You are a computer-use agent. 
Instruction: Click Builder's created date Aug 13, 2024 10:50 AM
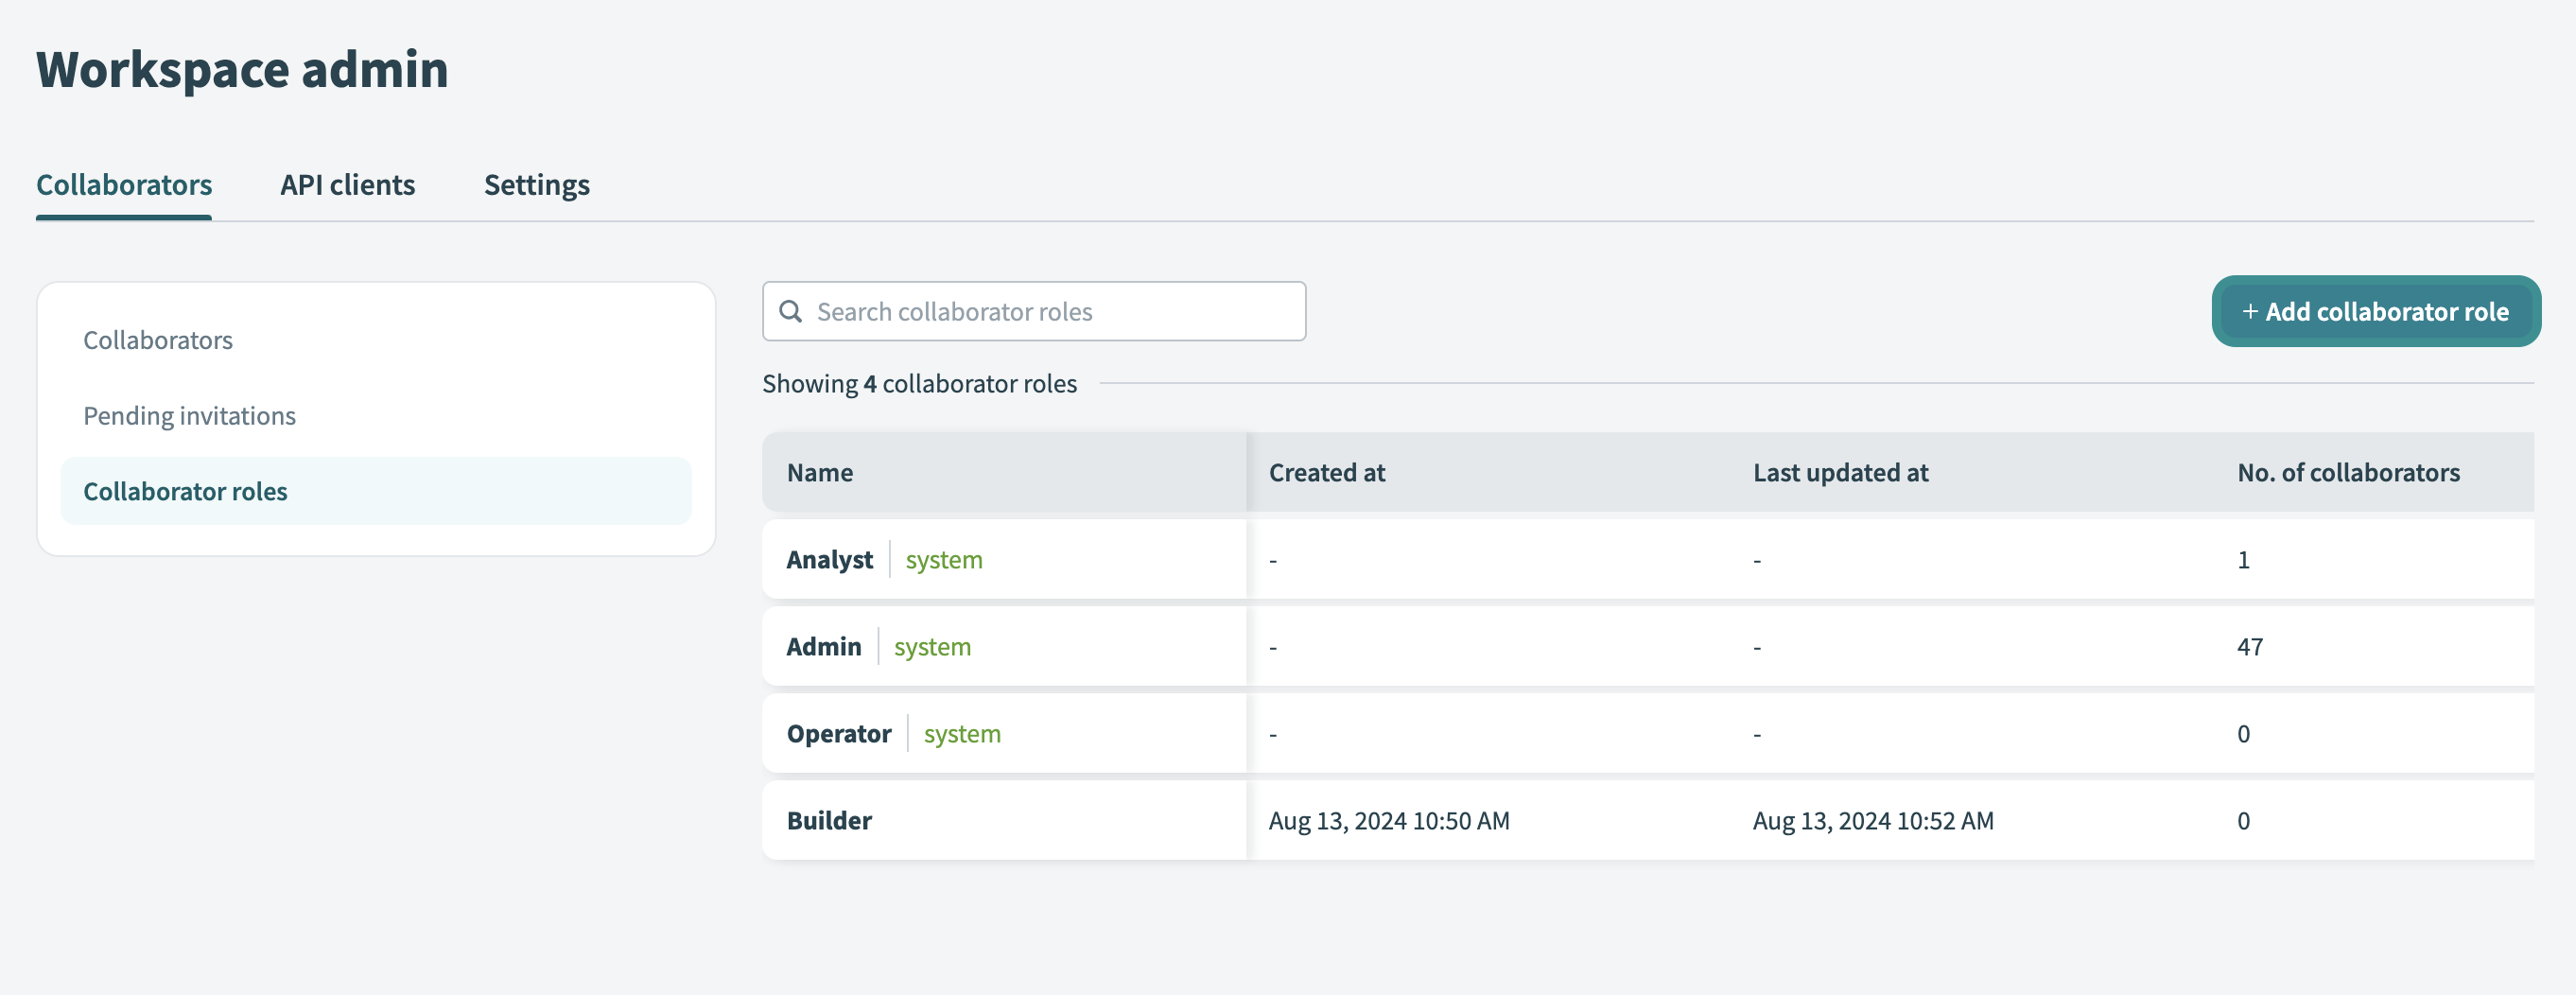coord(1388,820)
